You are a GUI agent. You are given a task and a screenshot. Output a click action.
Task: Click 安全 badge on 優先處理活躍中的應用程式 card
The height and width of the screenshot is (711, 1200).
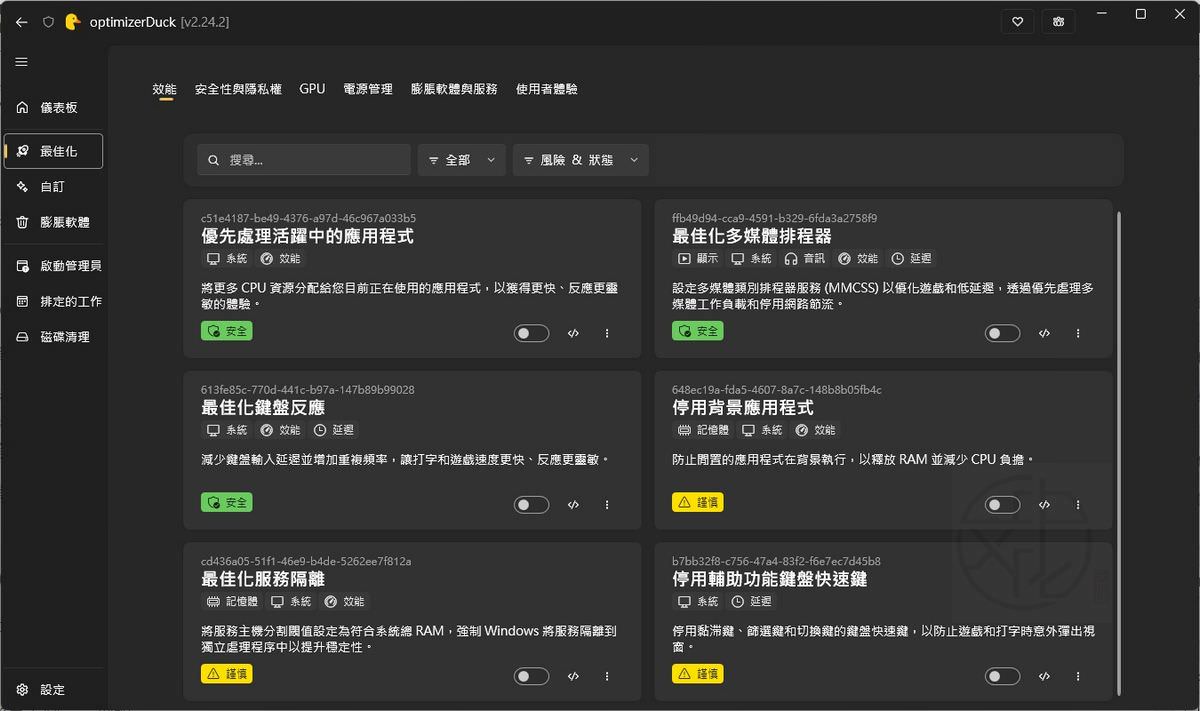tap(227, 330)
